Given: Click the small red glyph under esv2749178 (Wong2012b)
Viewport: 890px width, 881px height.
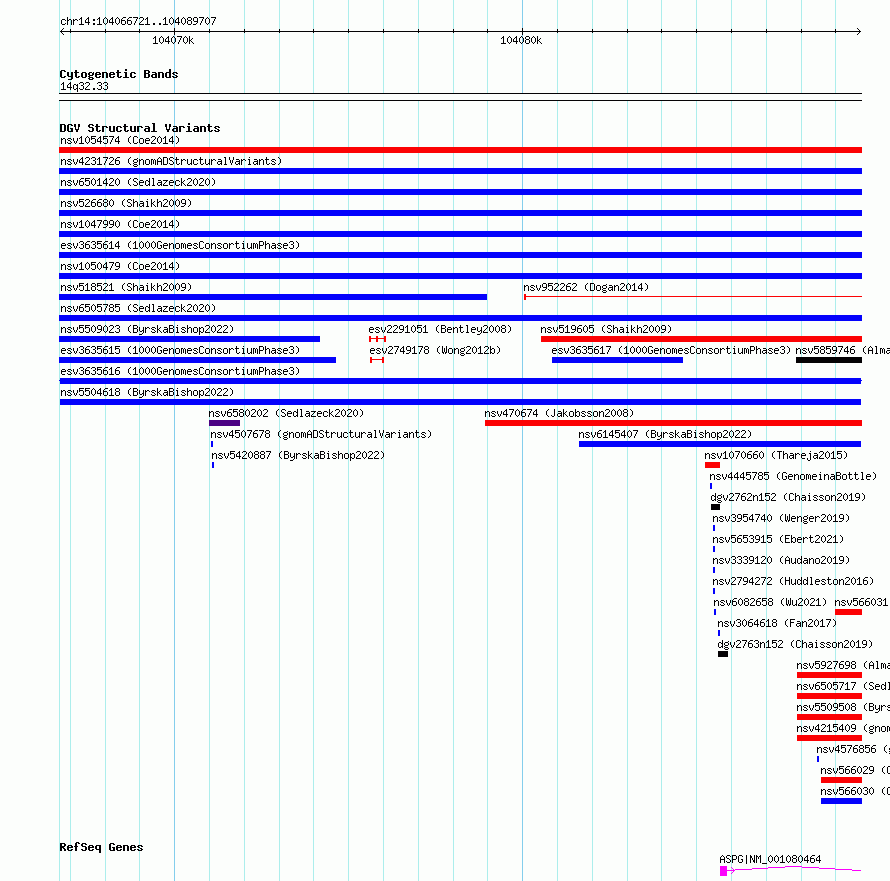Looking at the screenshot, I should [x=377, y=360].
